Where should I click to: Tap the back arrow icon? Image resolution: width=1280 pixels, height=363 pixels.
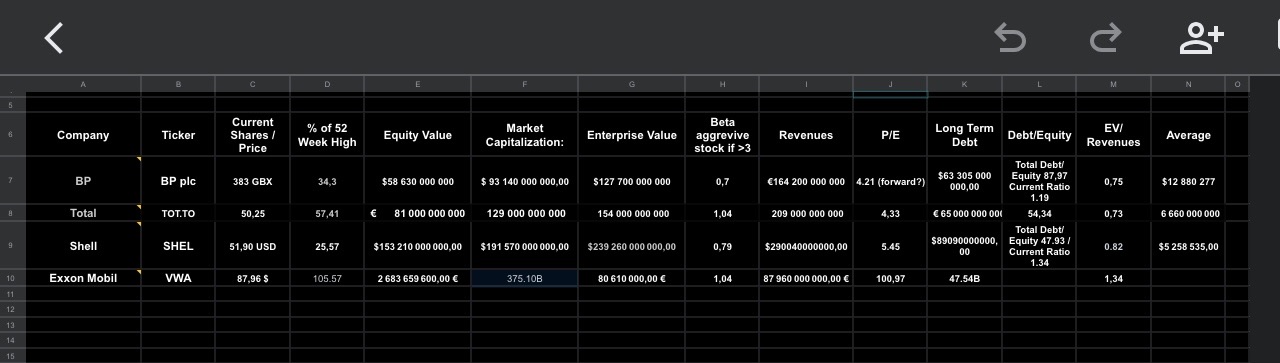coord(54,38)
